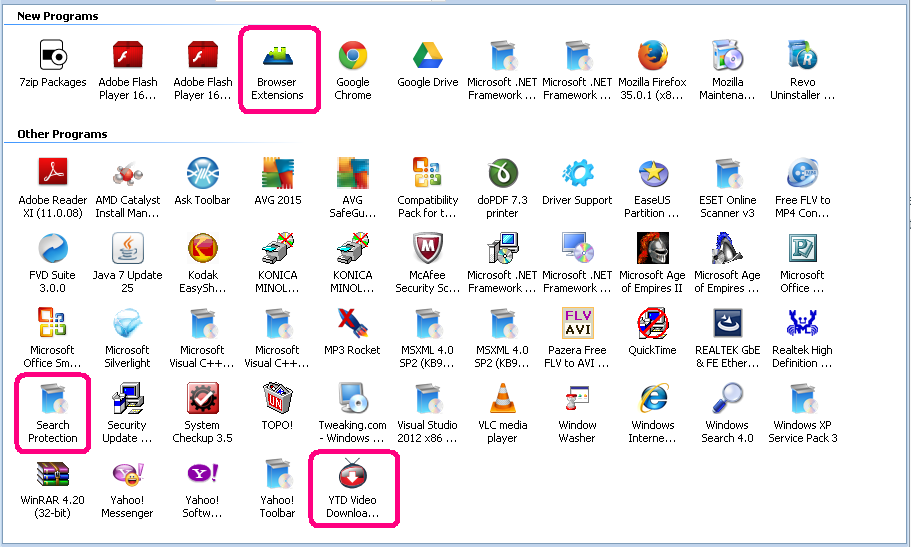The width and height of the screenshot is (911, 547).
Task: Select the Revo Uninstaller icon
Action: pos(802,55)
